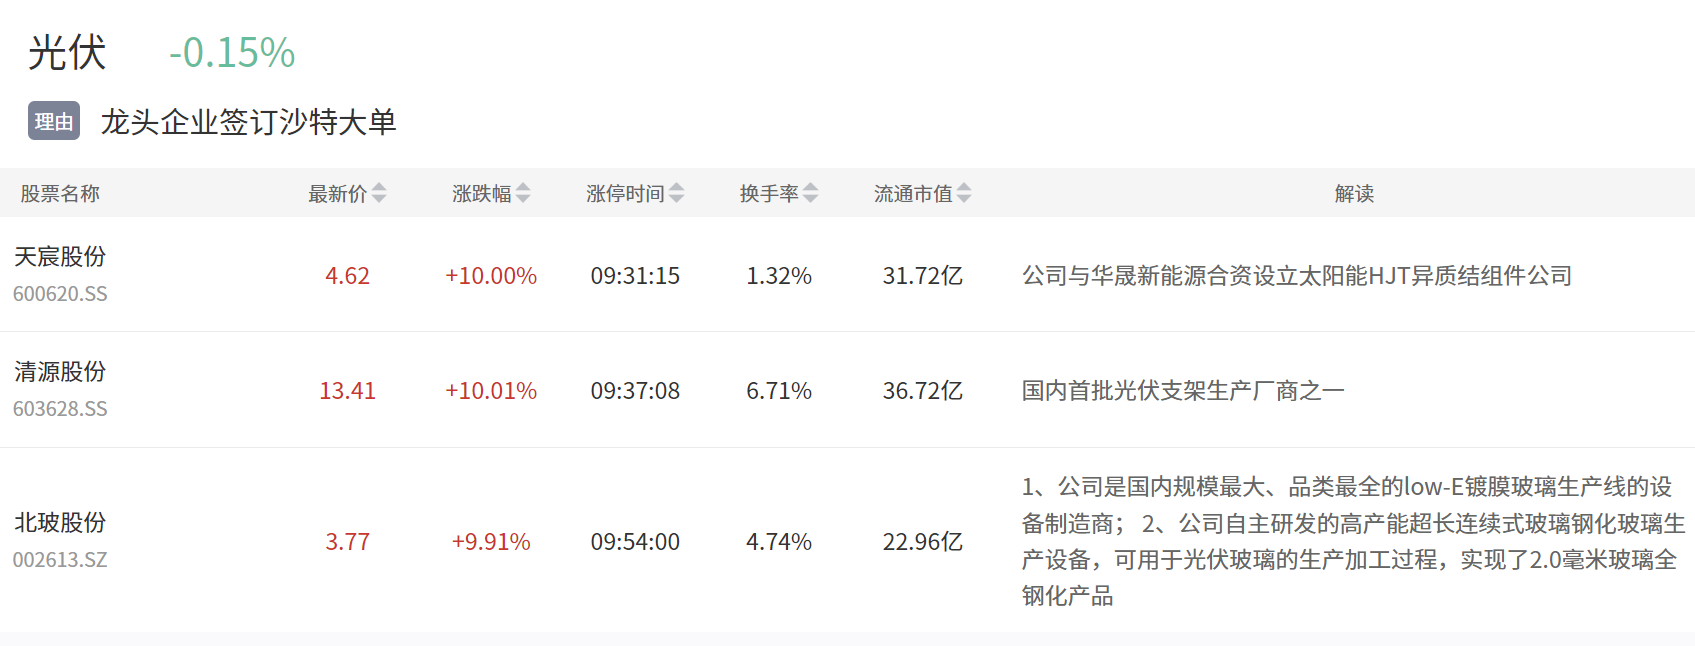This screenshot has width=1695, height=646.
Task: Open the 清源股份 stock link
Action: (60, 372)
